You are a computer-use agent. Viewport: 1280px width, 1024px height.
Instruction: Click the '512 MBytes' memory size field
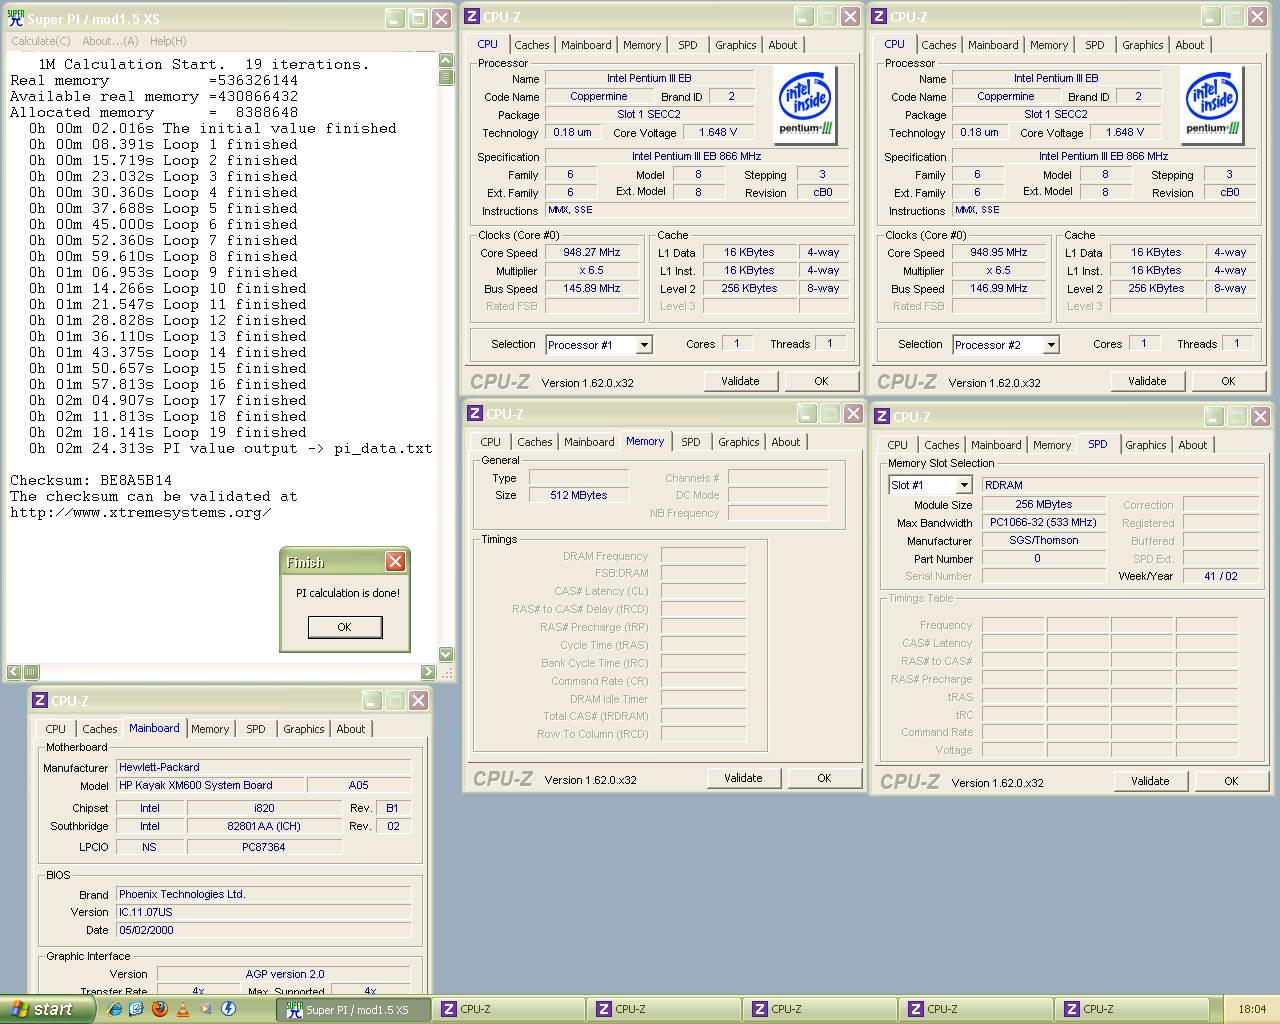(x=578, y=495)
